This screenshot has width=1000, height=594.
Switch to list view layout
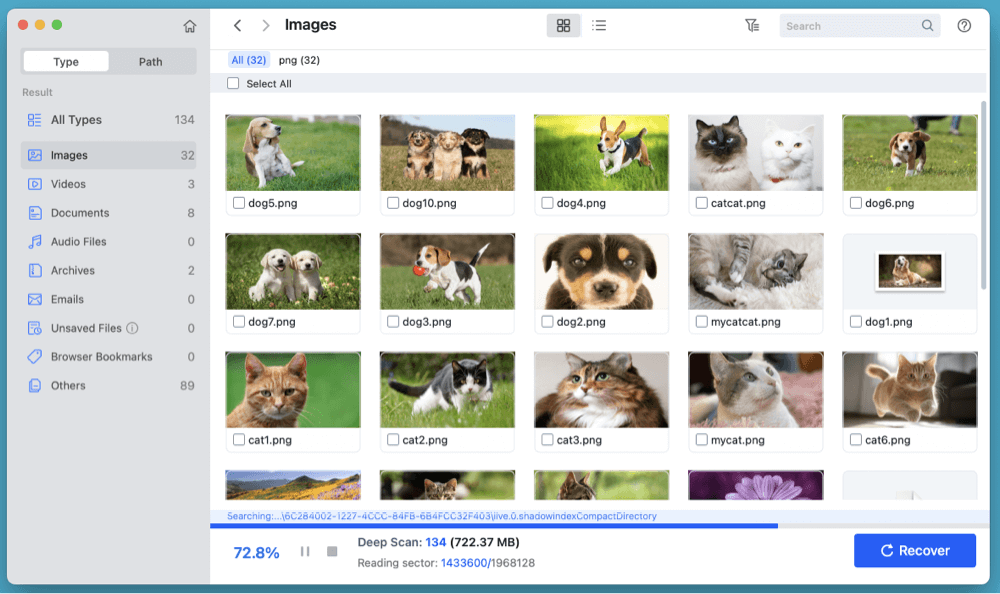tap(599, 26)
